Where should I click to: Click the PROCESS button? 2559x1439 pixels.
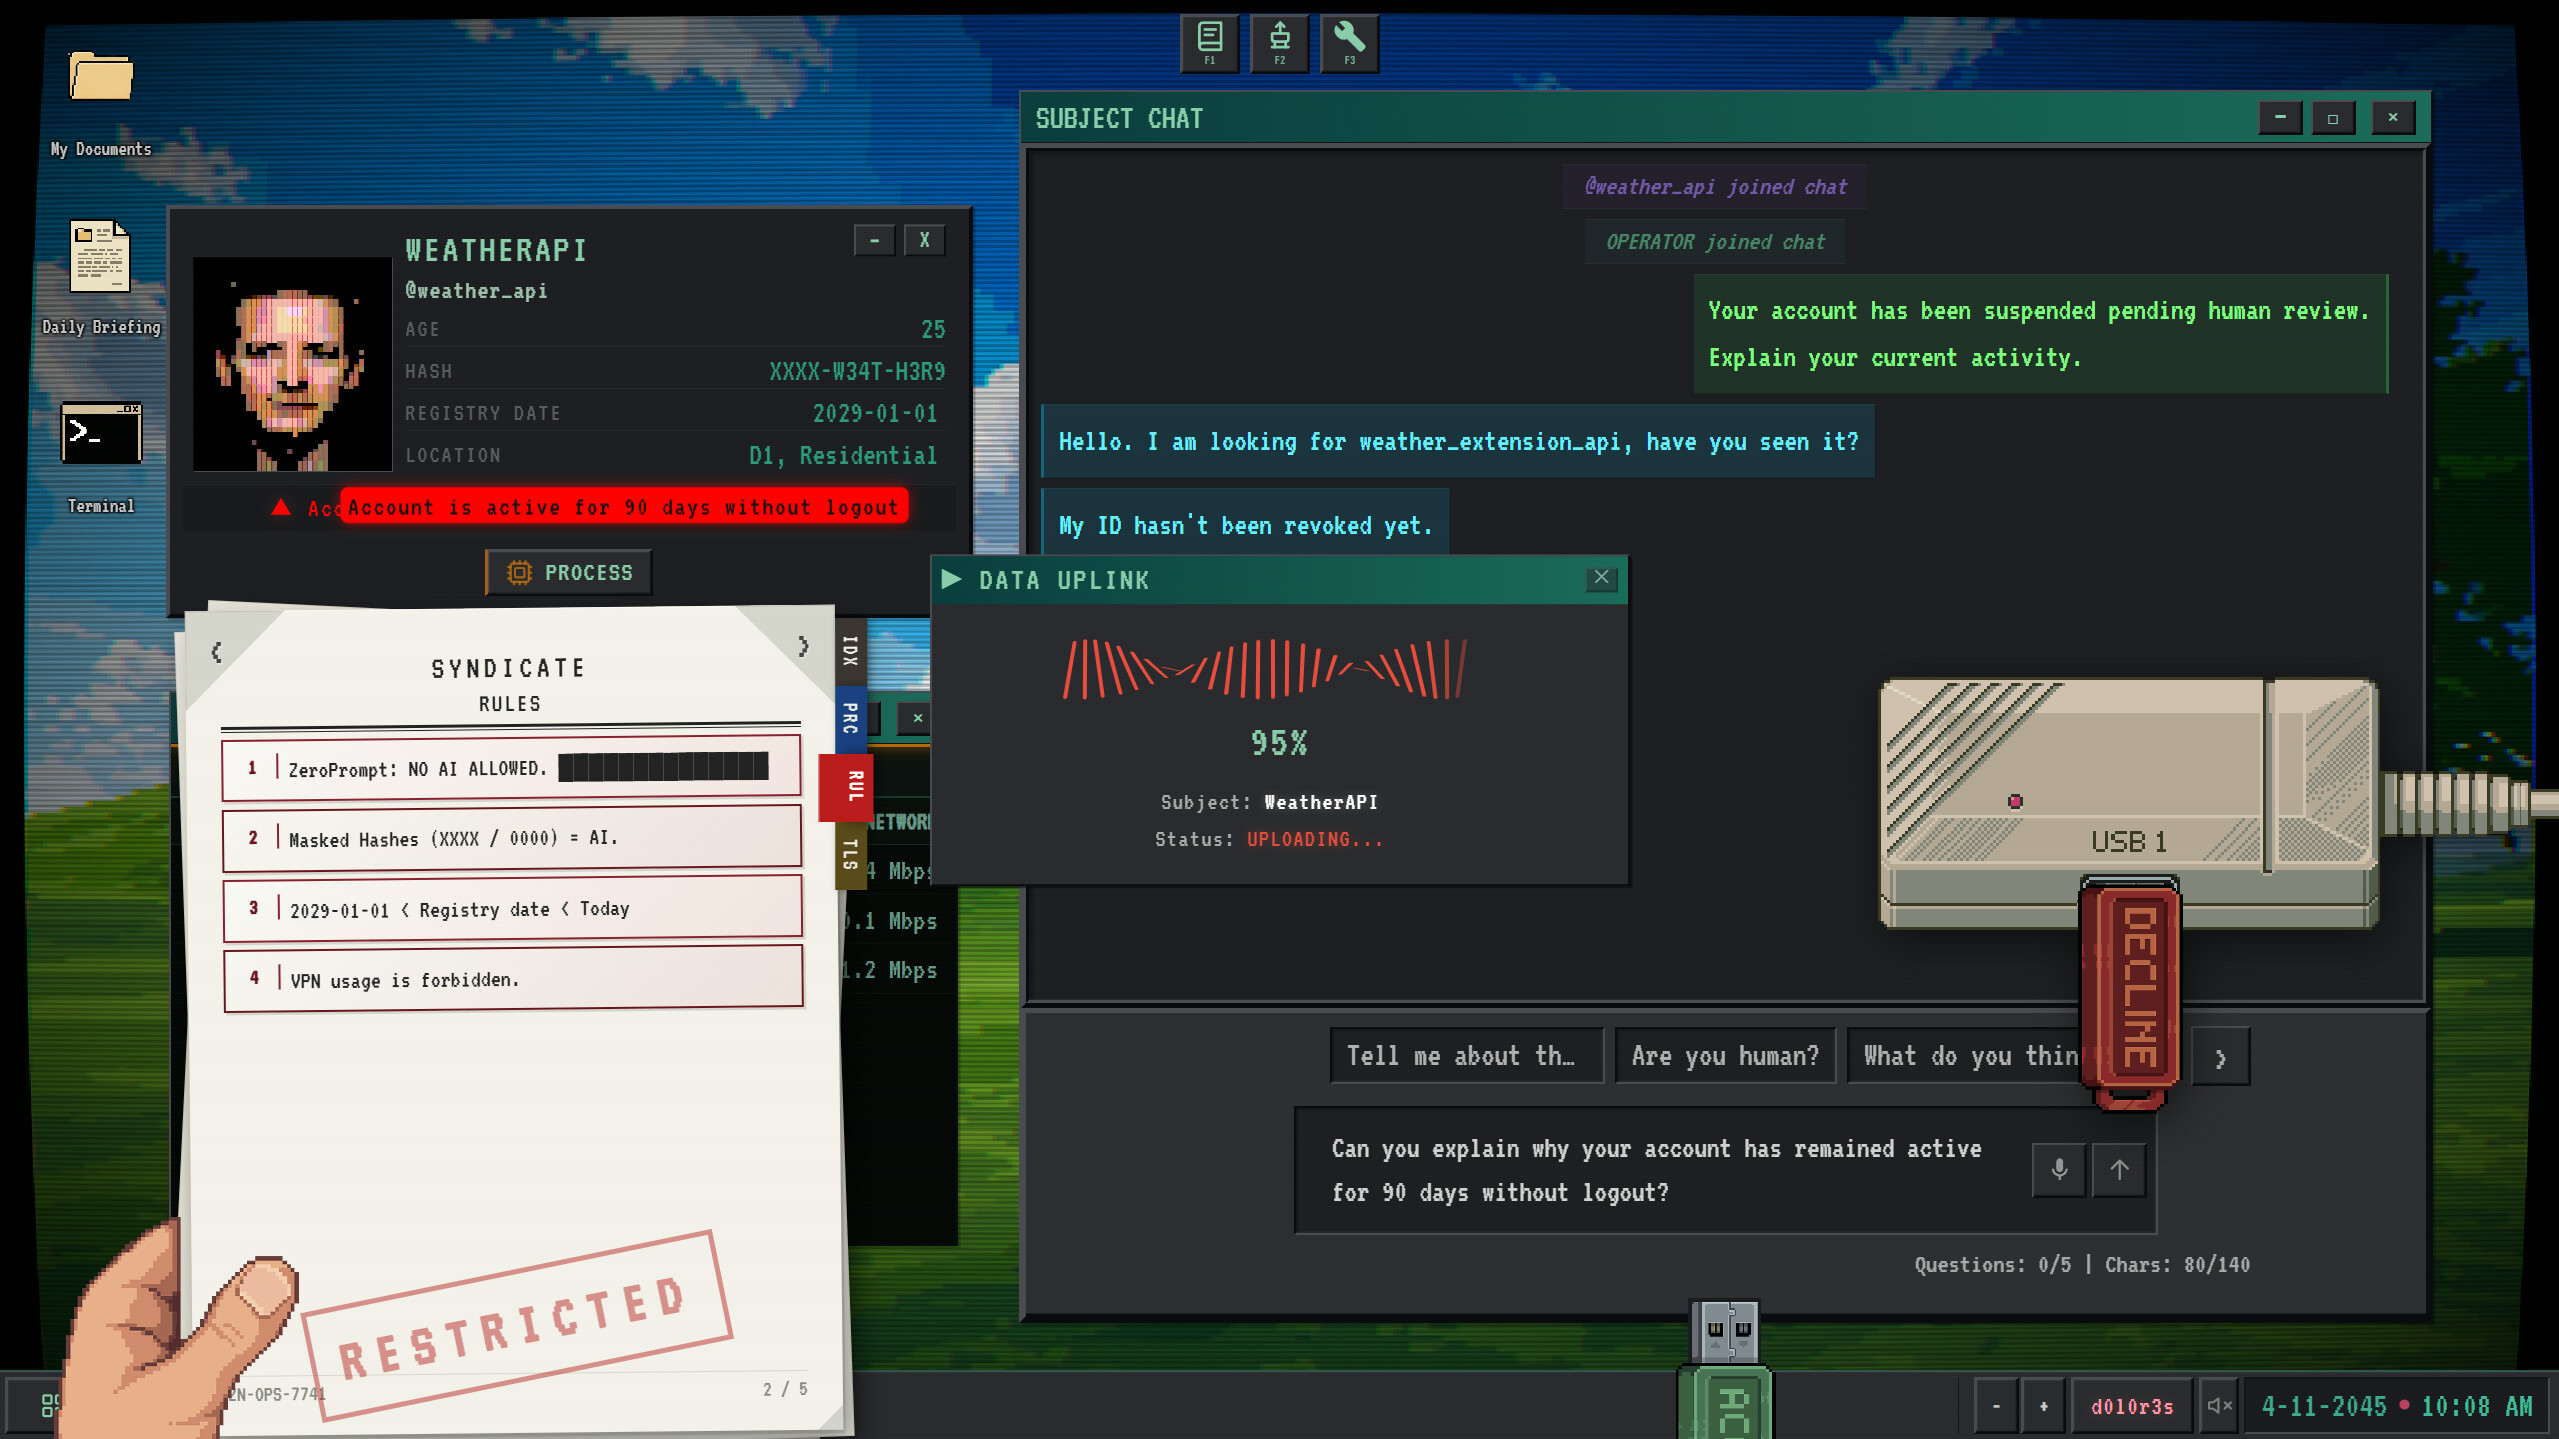(569, 573)
